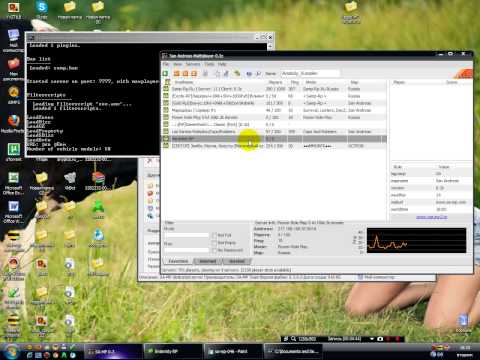Select the Los Santos Robbers server row
This screenshot has width=480, height=360.
275,131
